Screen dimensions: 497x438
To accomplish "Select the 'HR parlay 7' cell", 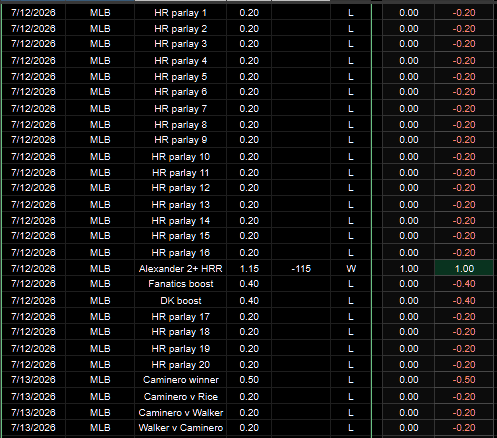I will pos(180,109).
